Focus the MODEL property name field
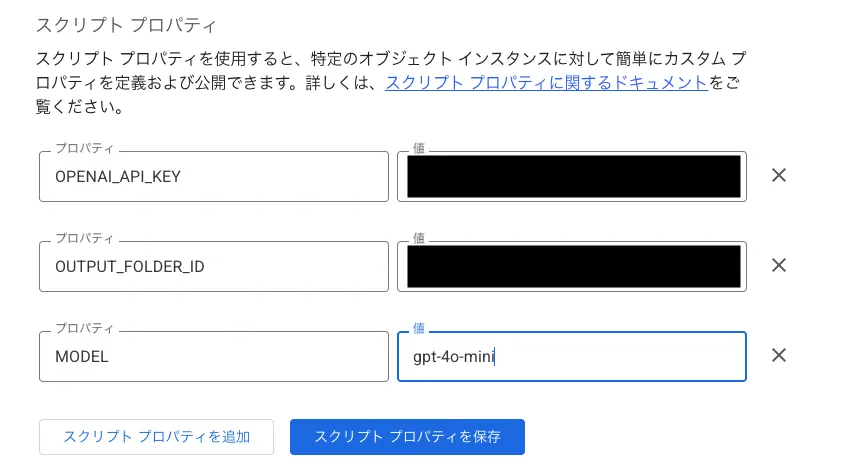This screenshot has height=471, width=841. tap(213, 357)
